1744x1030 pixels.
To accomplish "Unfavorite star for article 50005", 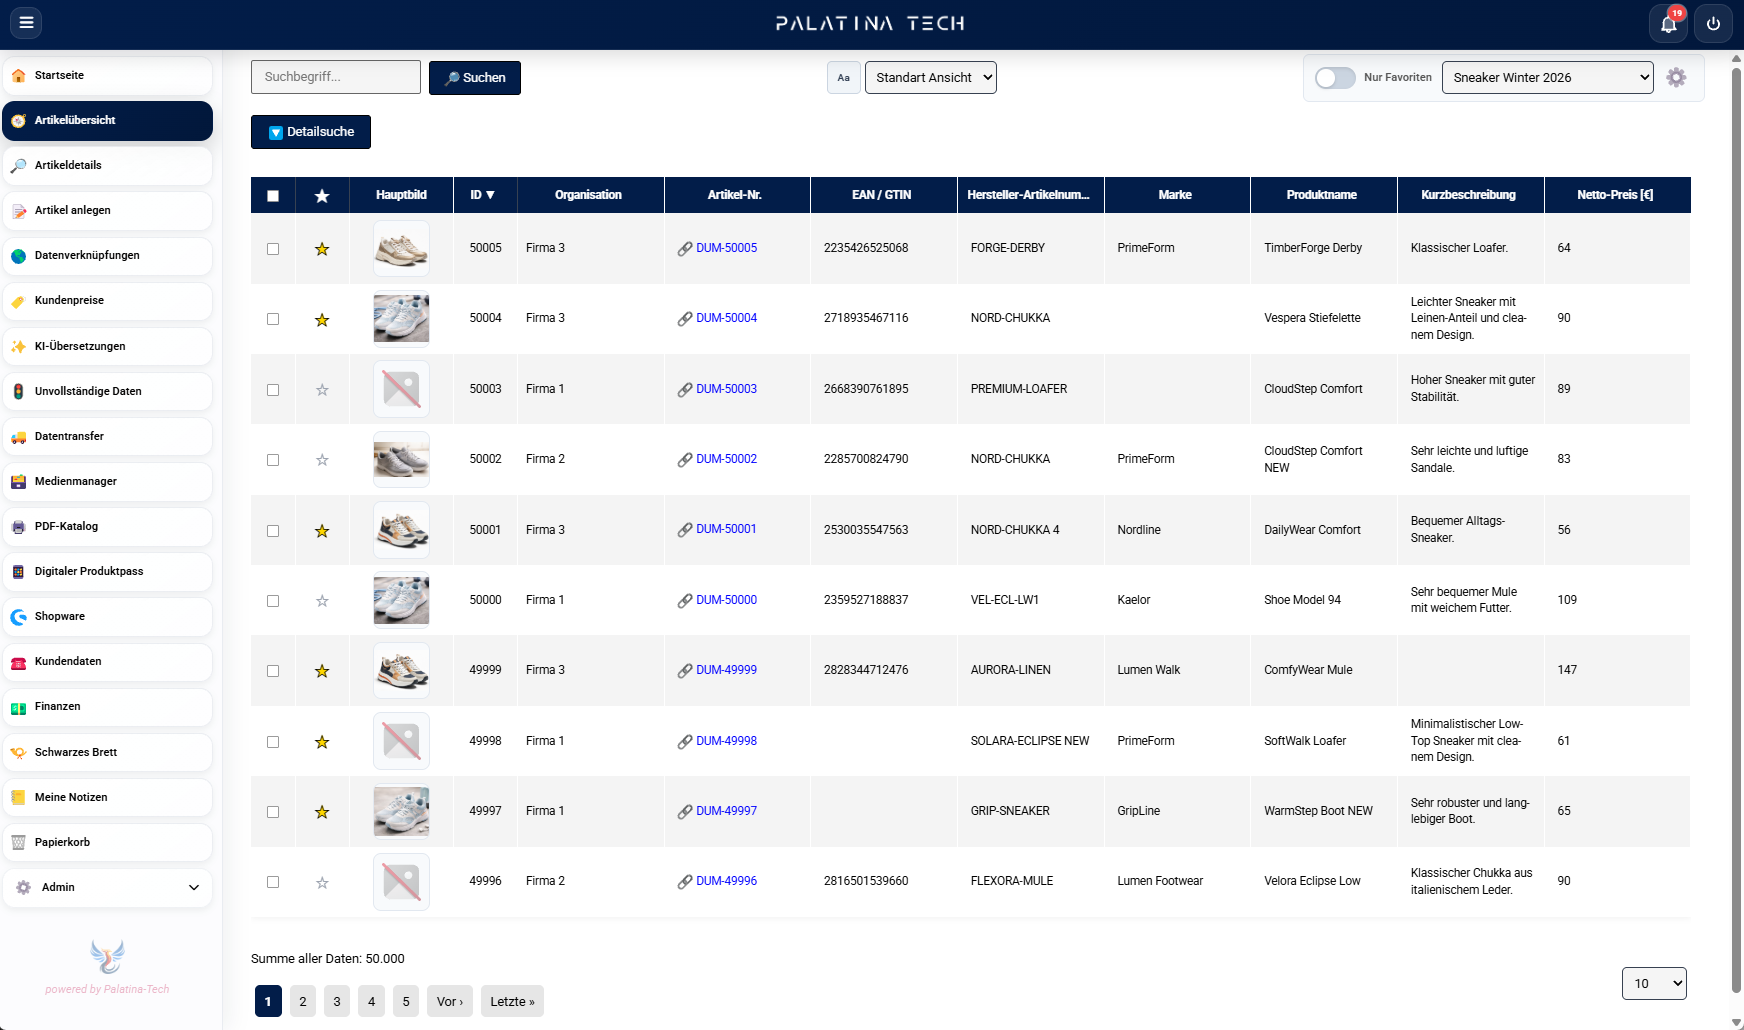I will (322, 249).
